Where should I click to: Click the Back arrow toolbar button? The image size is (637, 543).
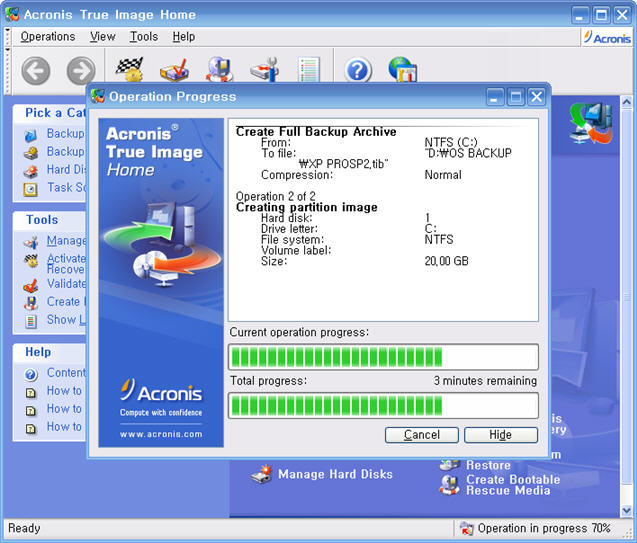tap(36, 71)
